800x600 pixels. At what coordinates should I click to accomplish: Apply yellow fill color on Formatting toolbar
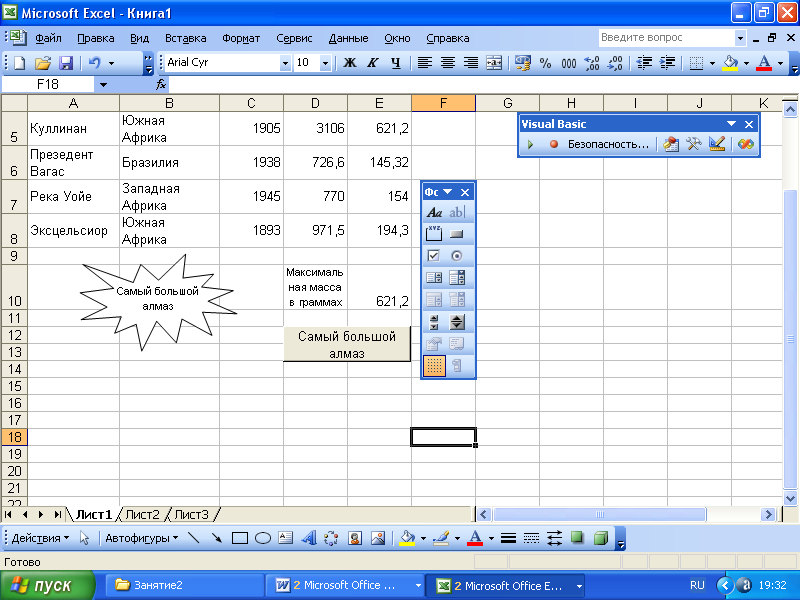[731, 63]
